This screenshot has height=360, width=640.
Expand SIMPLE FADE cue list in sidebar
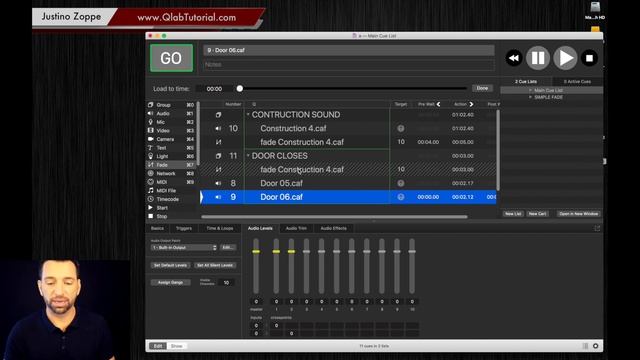tap(530, 97)
